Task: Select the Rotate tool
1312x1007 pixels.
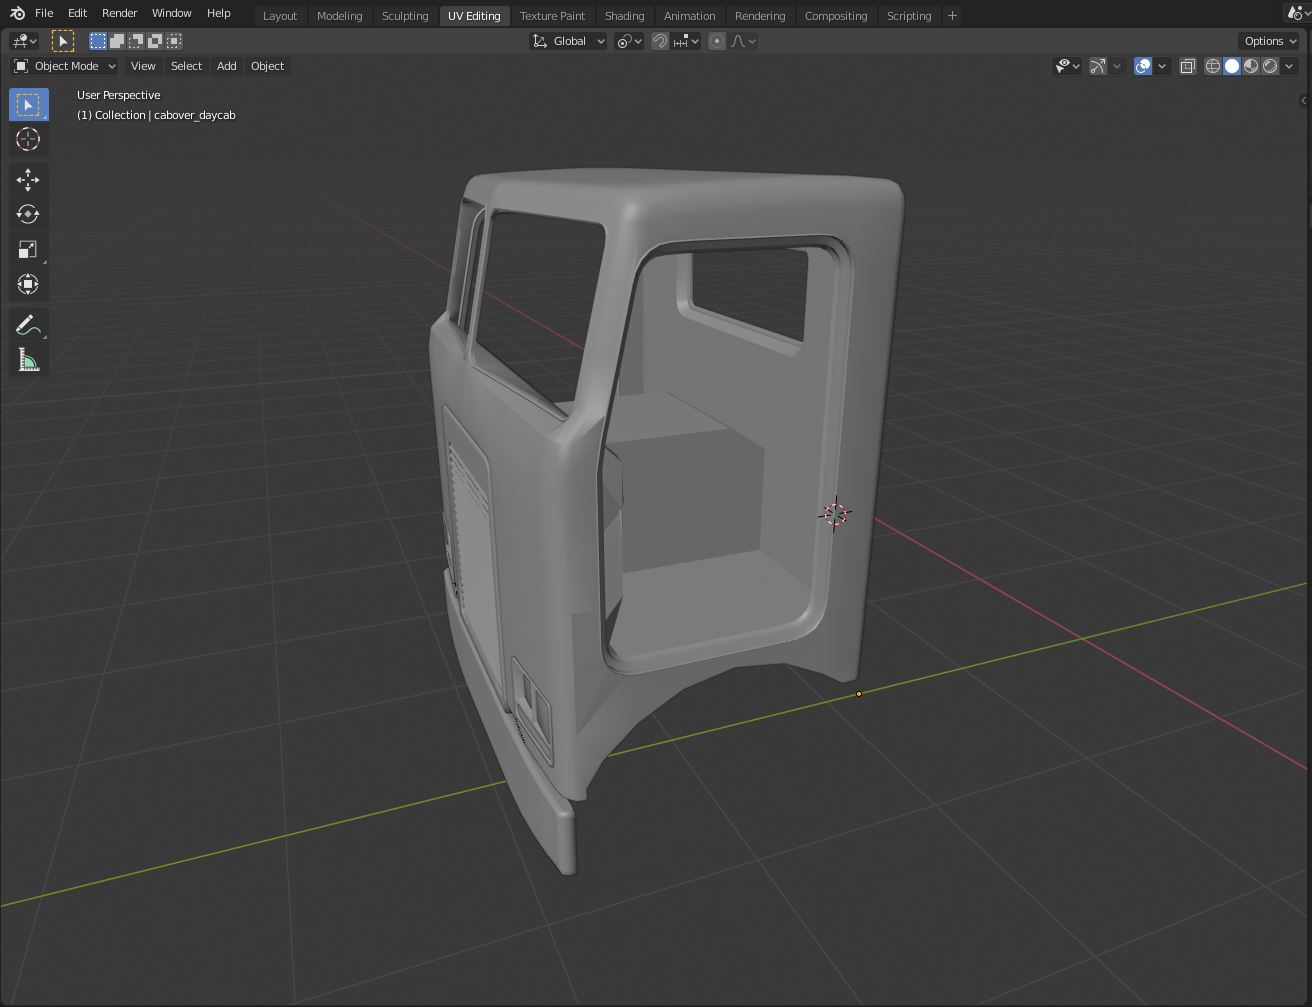Action: point(28,214)
